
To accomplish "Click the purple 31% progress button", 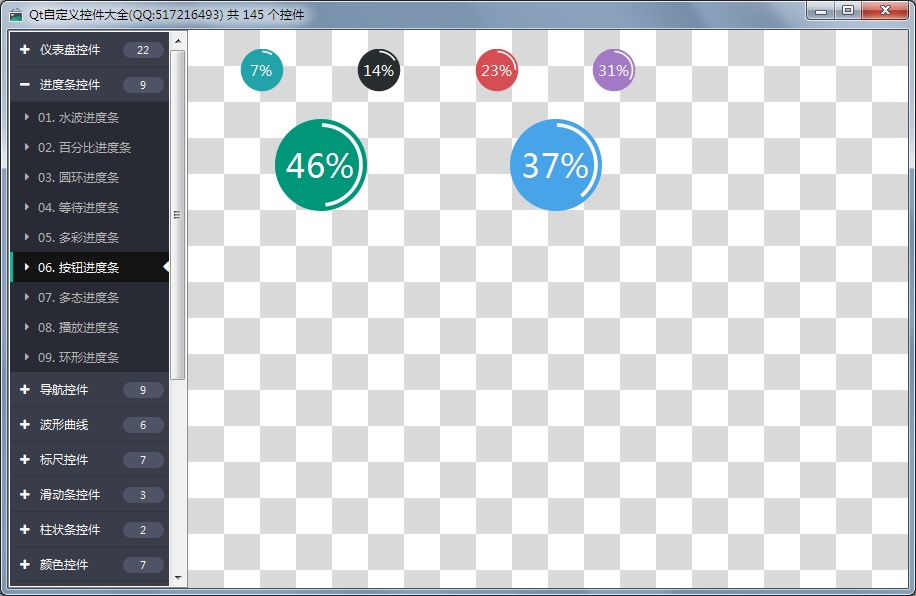I will click(613, 70).
